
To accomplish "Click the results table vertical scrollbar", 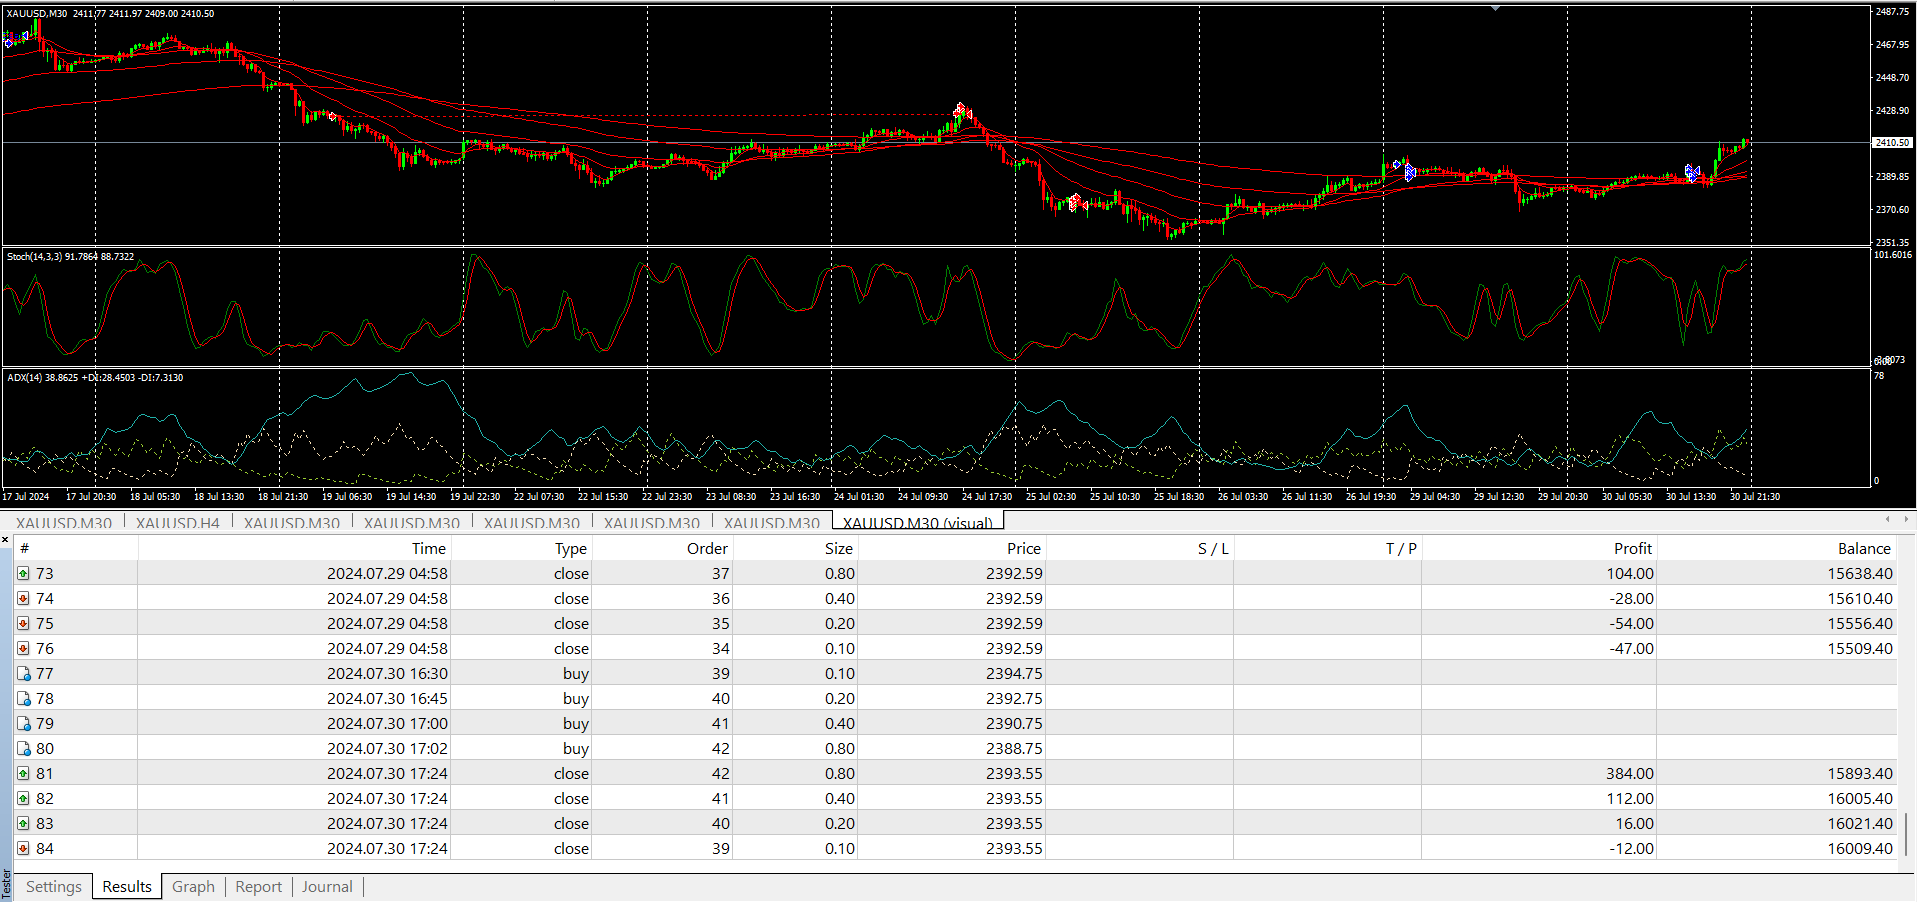I will 1906,832.
